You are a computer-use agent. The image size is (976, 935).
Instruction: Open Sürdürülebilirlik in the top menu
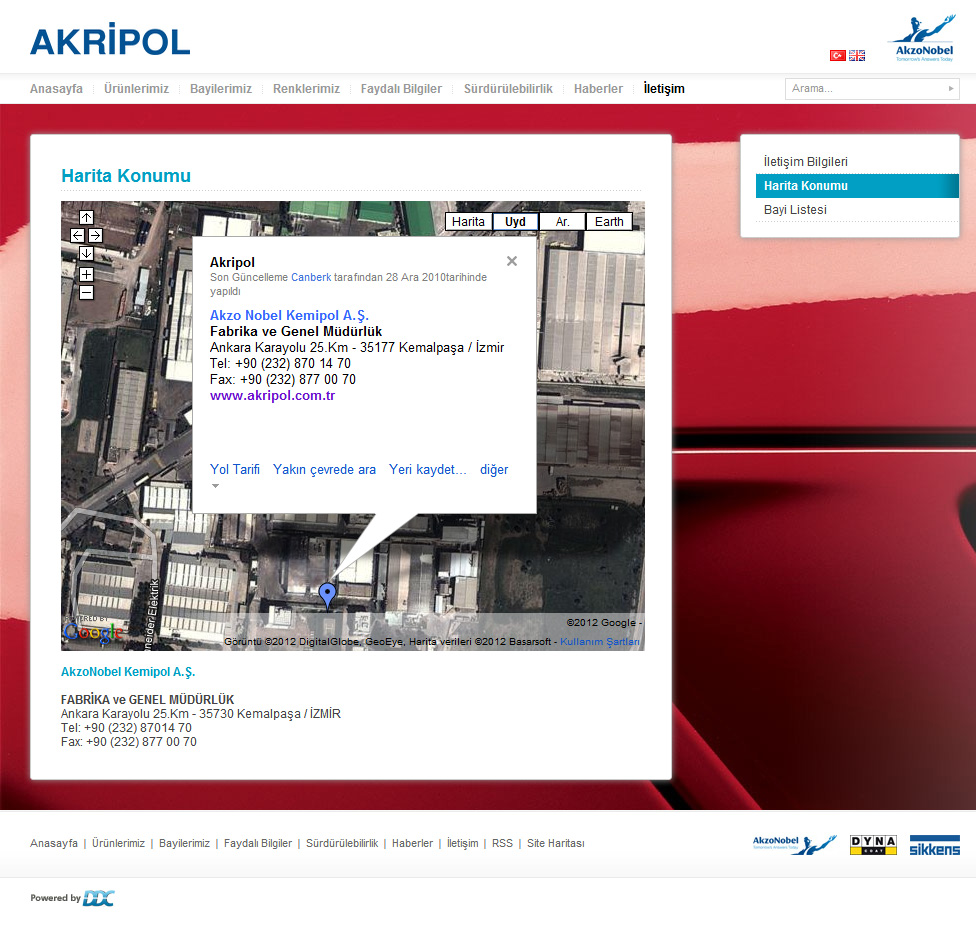point(508,88)
